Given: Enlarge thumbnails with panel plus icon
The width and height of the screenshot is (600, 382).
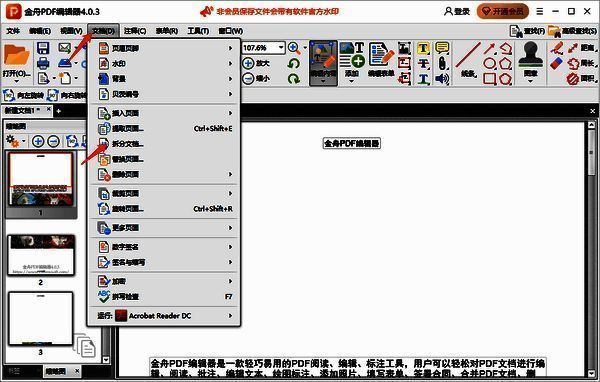Looking at the screenshot, I should click(x=38, y=142).
